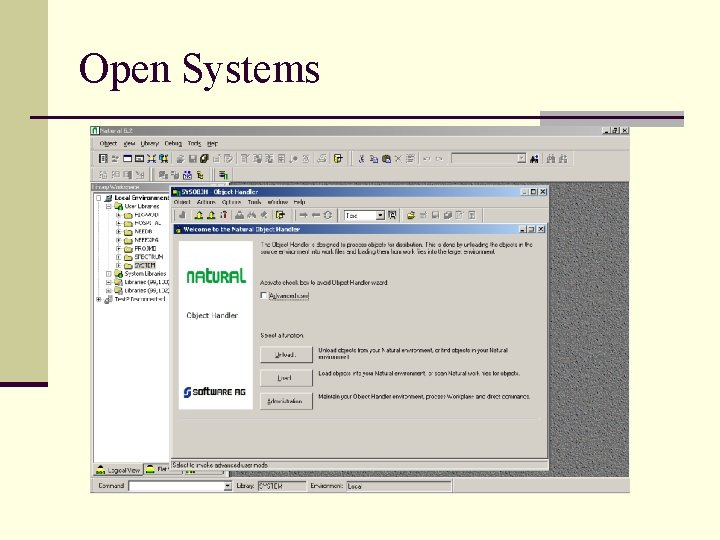The height and width of the screenshot is (540, 720).
Task: Open the Command combo box dropdown arrow
Action: (228, 486)
